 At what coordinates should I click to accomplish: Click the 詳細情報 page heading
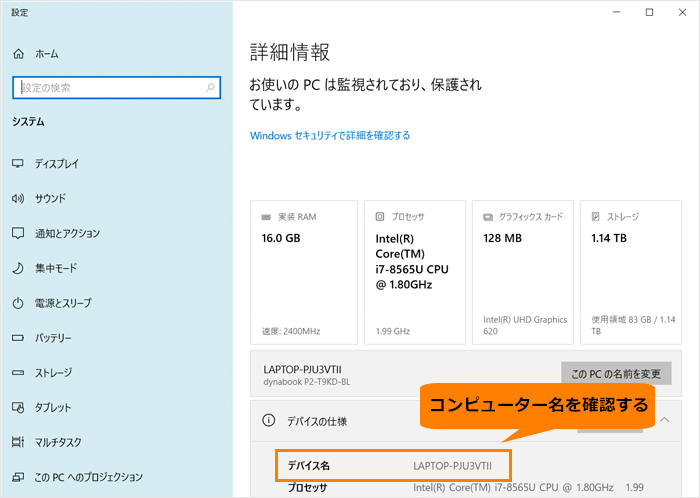coord(290,52)
